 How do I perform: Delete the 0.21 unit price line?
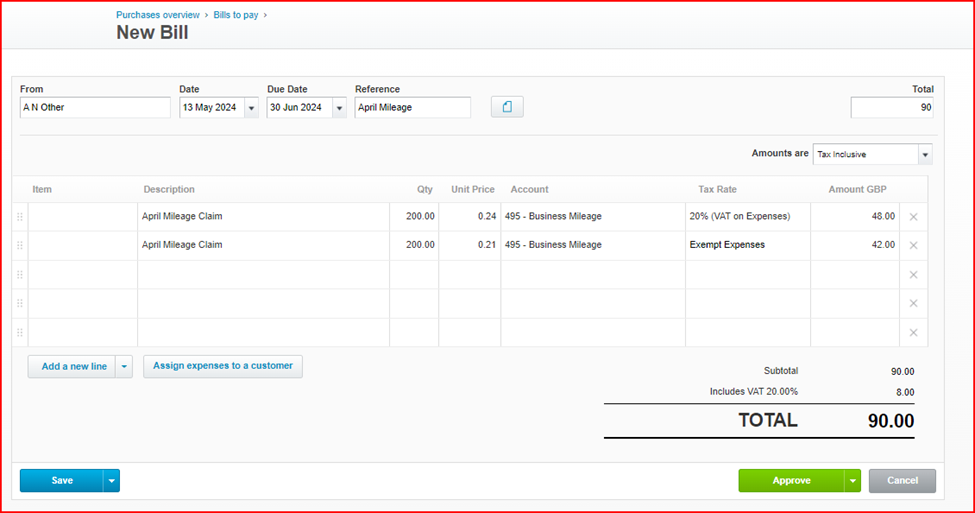[913, 246]
